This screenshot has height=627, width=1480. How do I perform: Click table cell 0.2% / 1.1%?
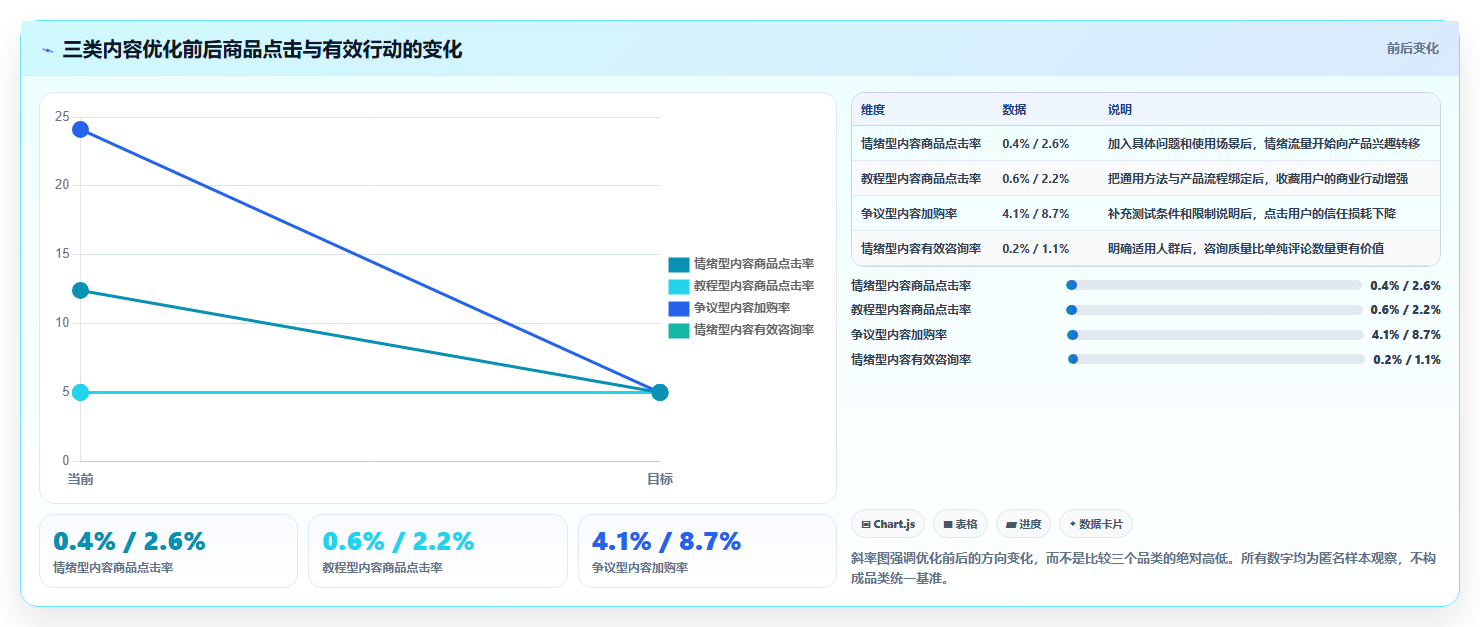click(1035, 248)
